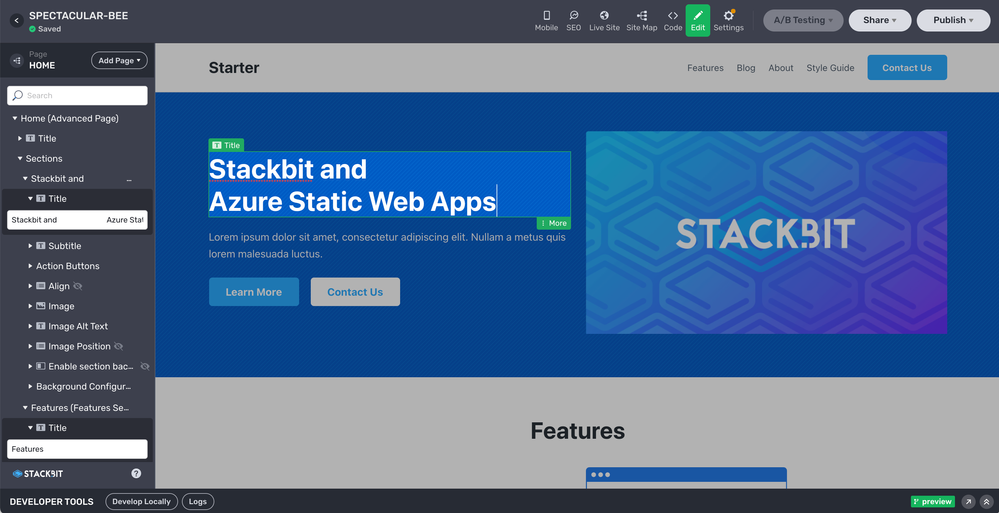This screenshot has width=999, height=513.
Task: Click the Features title input field
Action: (x=77, y=449)
